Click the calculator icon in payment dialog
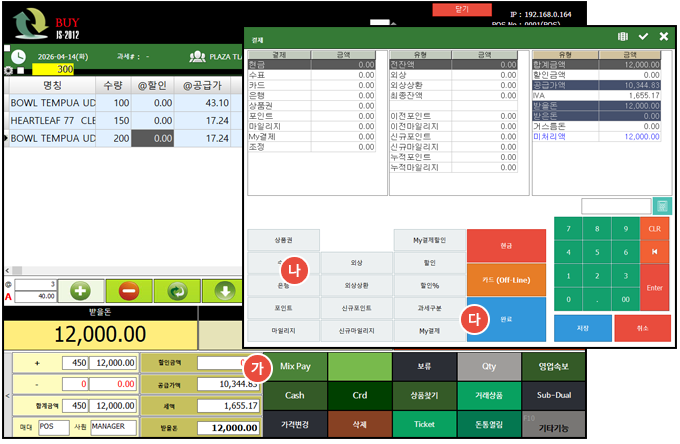The image size is (680, 444). (x=662, y=206)
